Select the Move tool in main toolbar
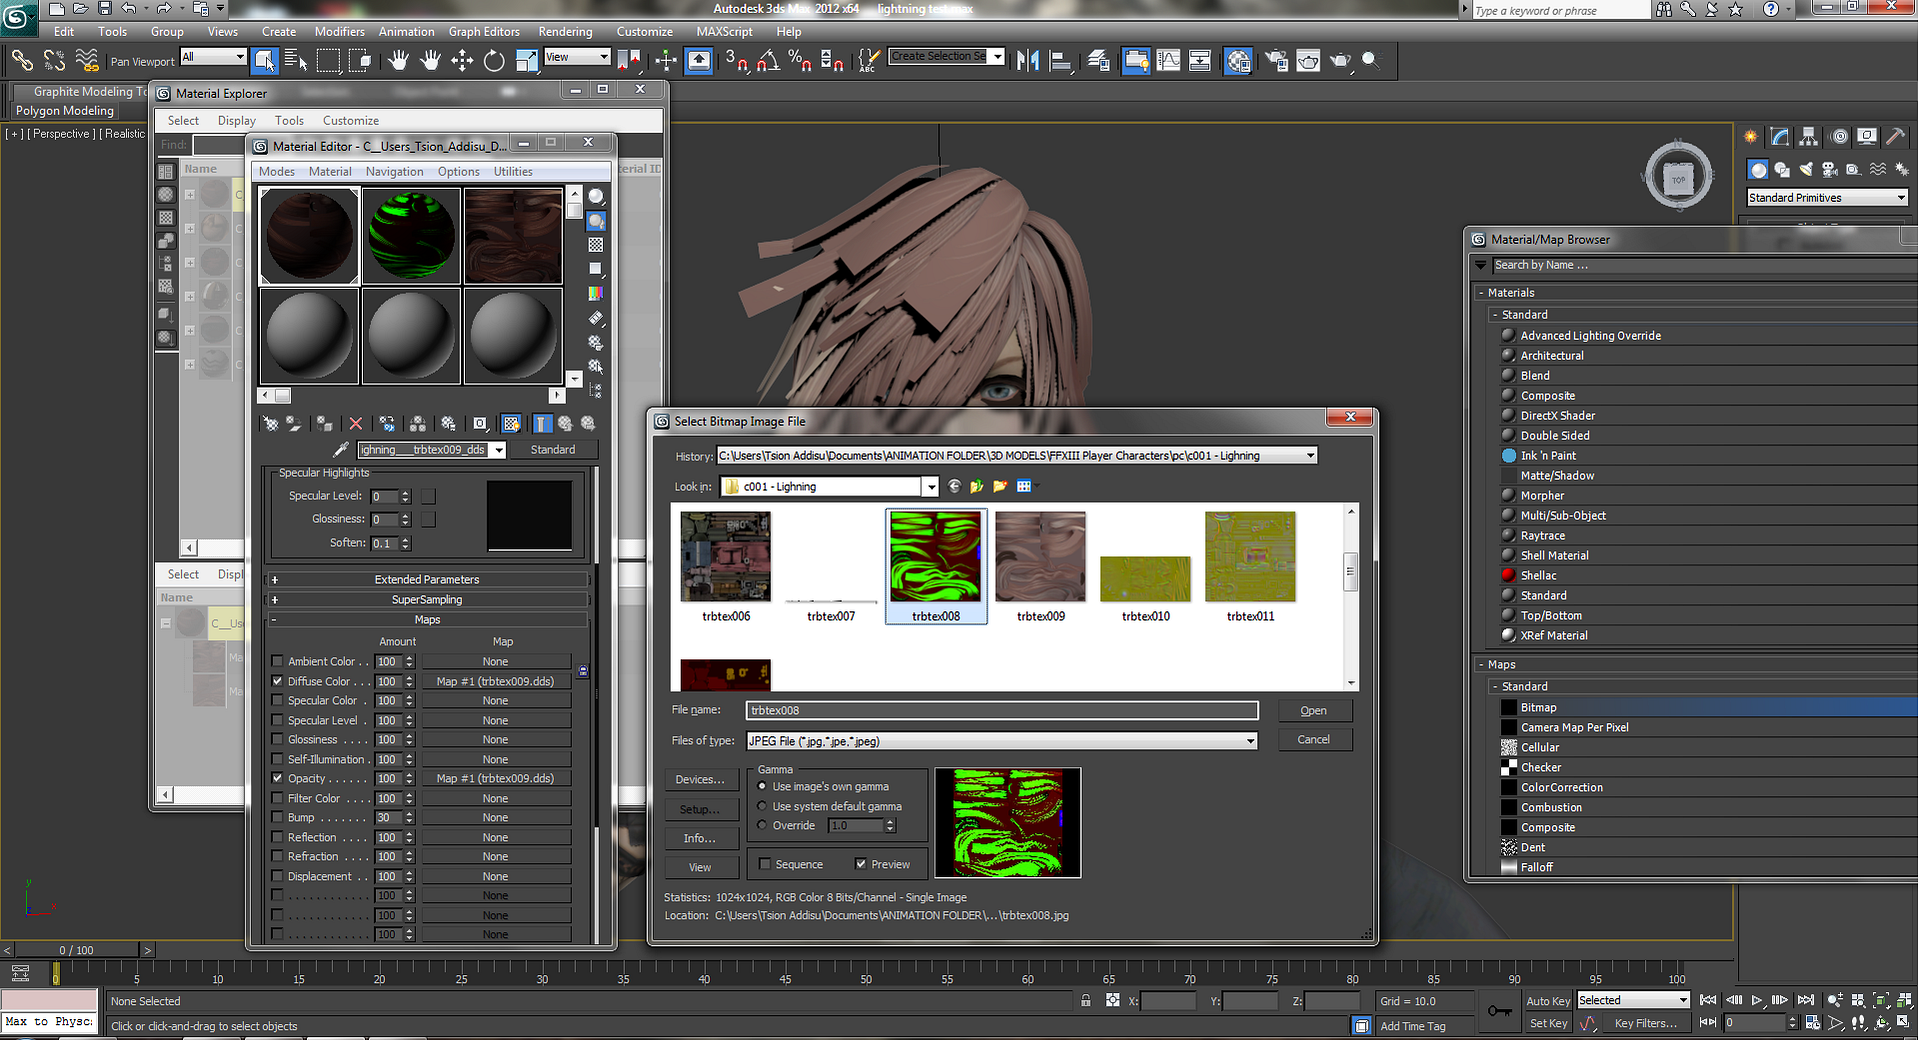The height and width of the screenshot is (1040, 1920). click(462, 61)
